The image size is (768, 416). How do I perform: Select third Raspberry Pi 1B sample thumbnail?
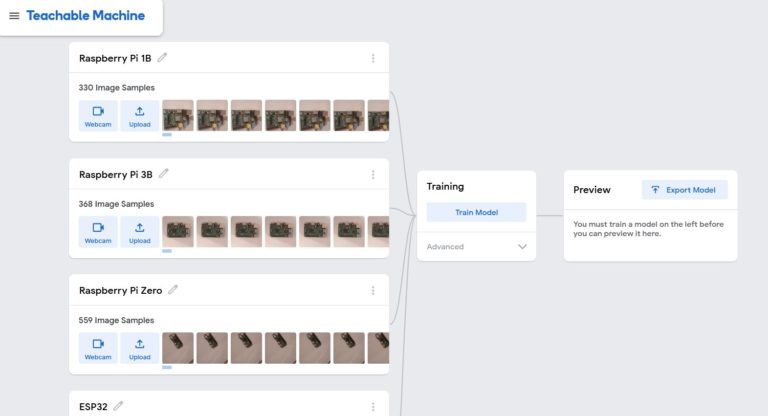pos(246,116)
